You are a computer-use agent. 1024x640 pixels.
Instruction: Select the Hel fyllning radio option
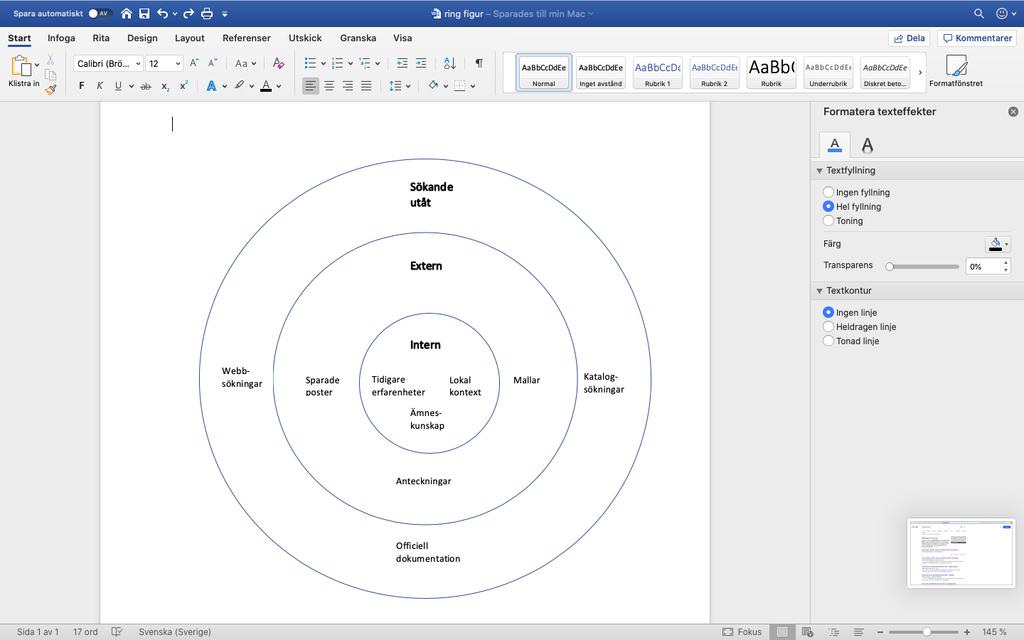pyautogui.click(x=828, y=206)
